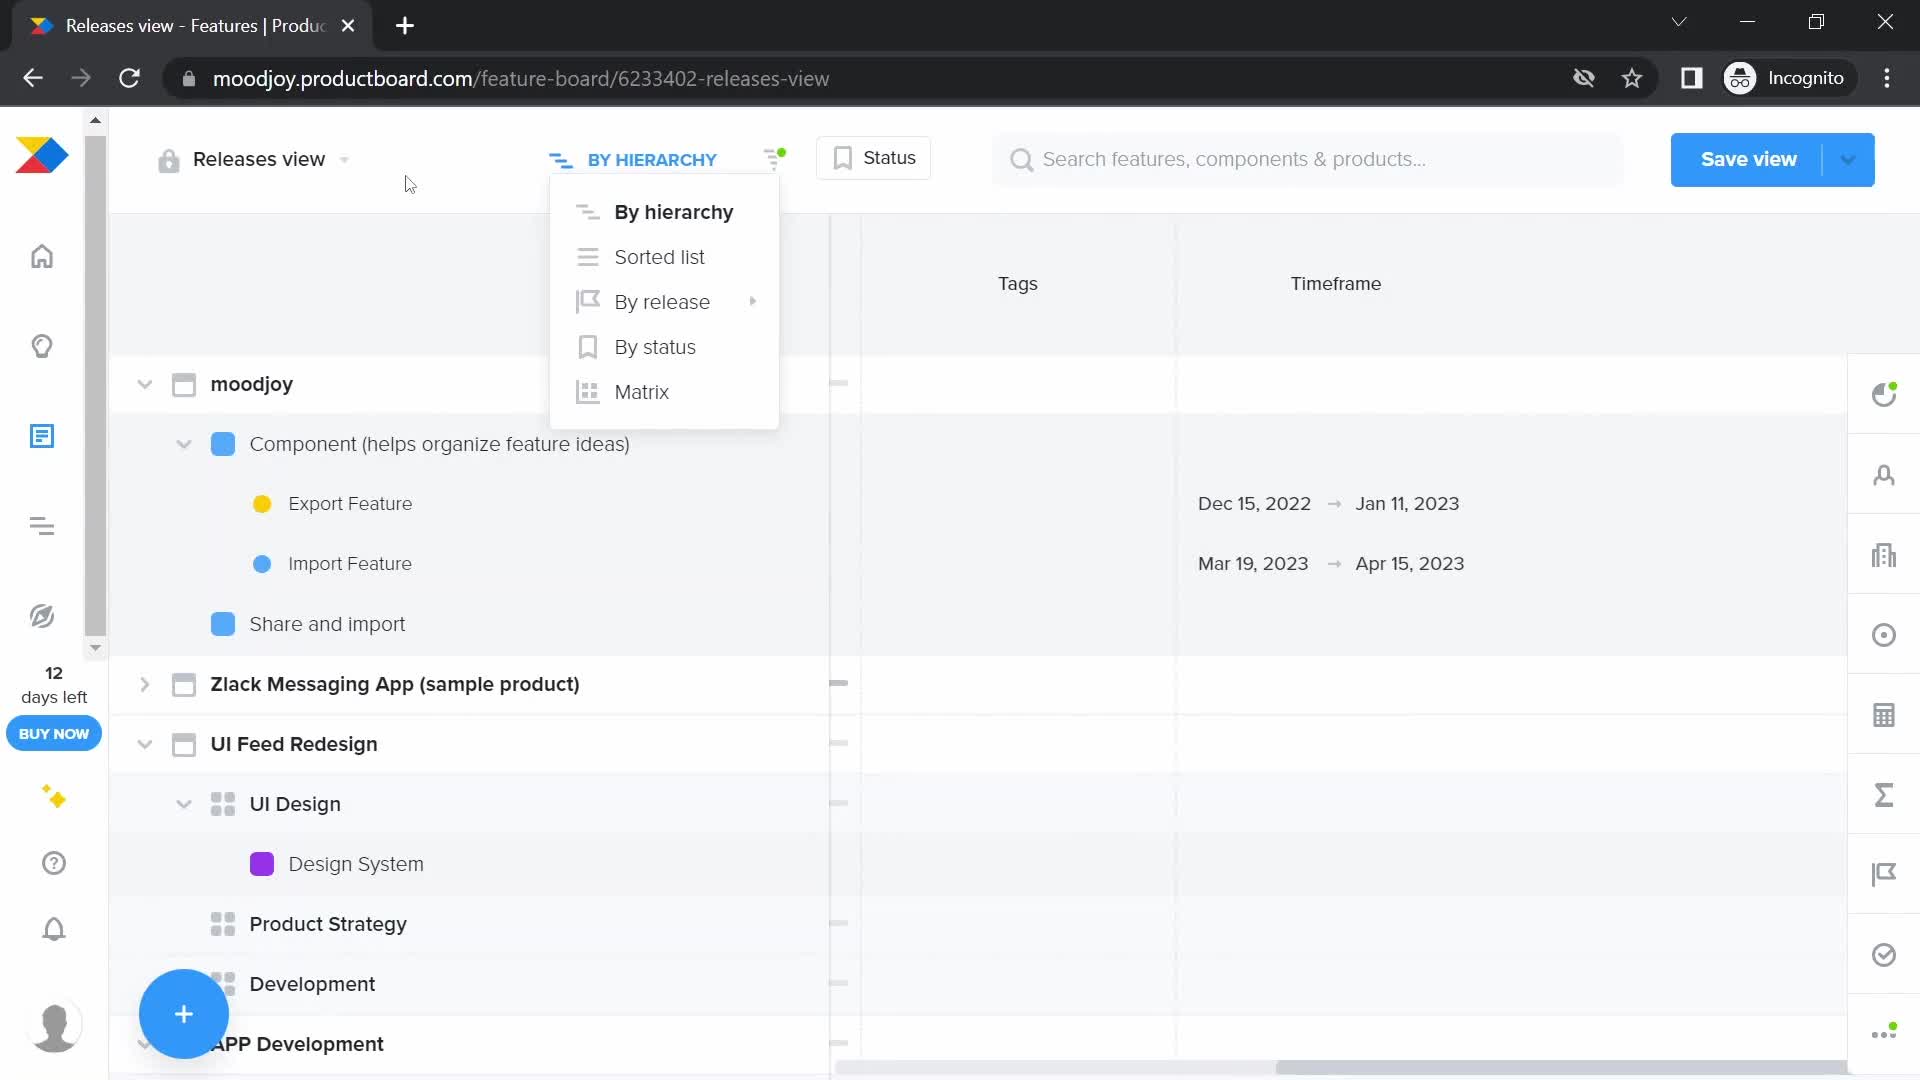Open the releases flag column icon

click(x=1884, y=875)
